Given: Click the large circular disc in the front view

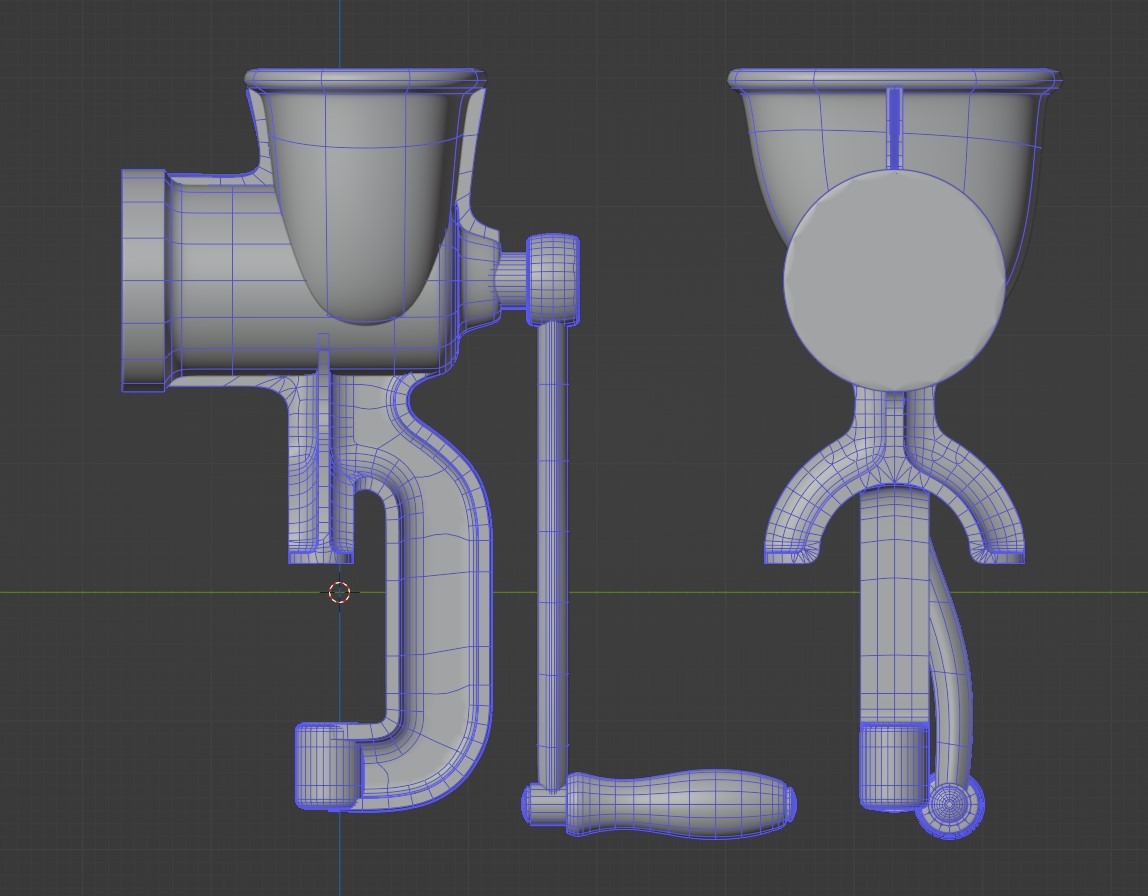Looking at the screenshot, I should (x=893, y=280).
